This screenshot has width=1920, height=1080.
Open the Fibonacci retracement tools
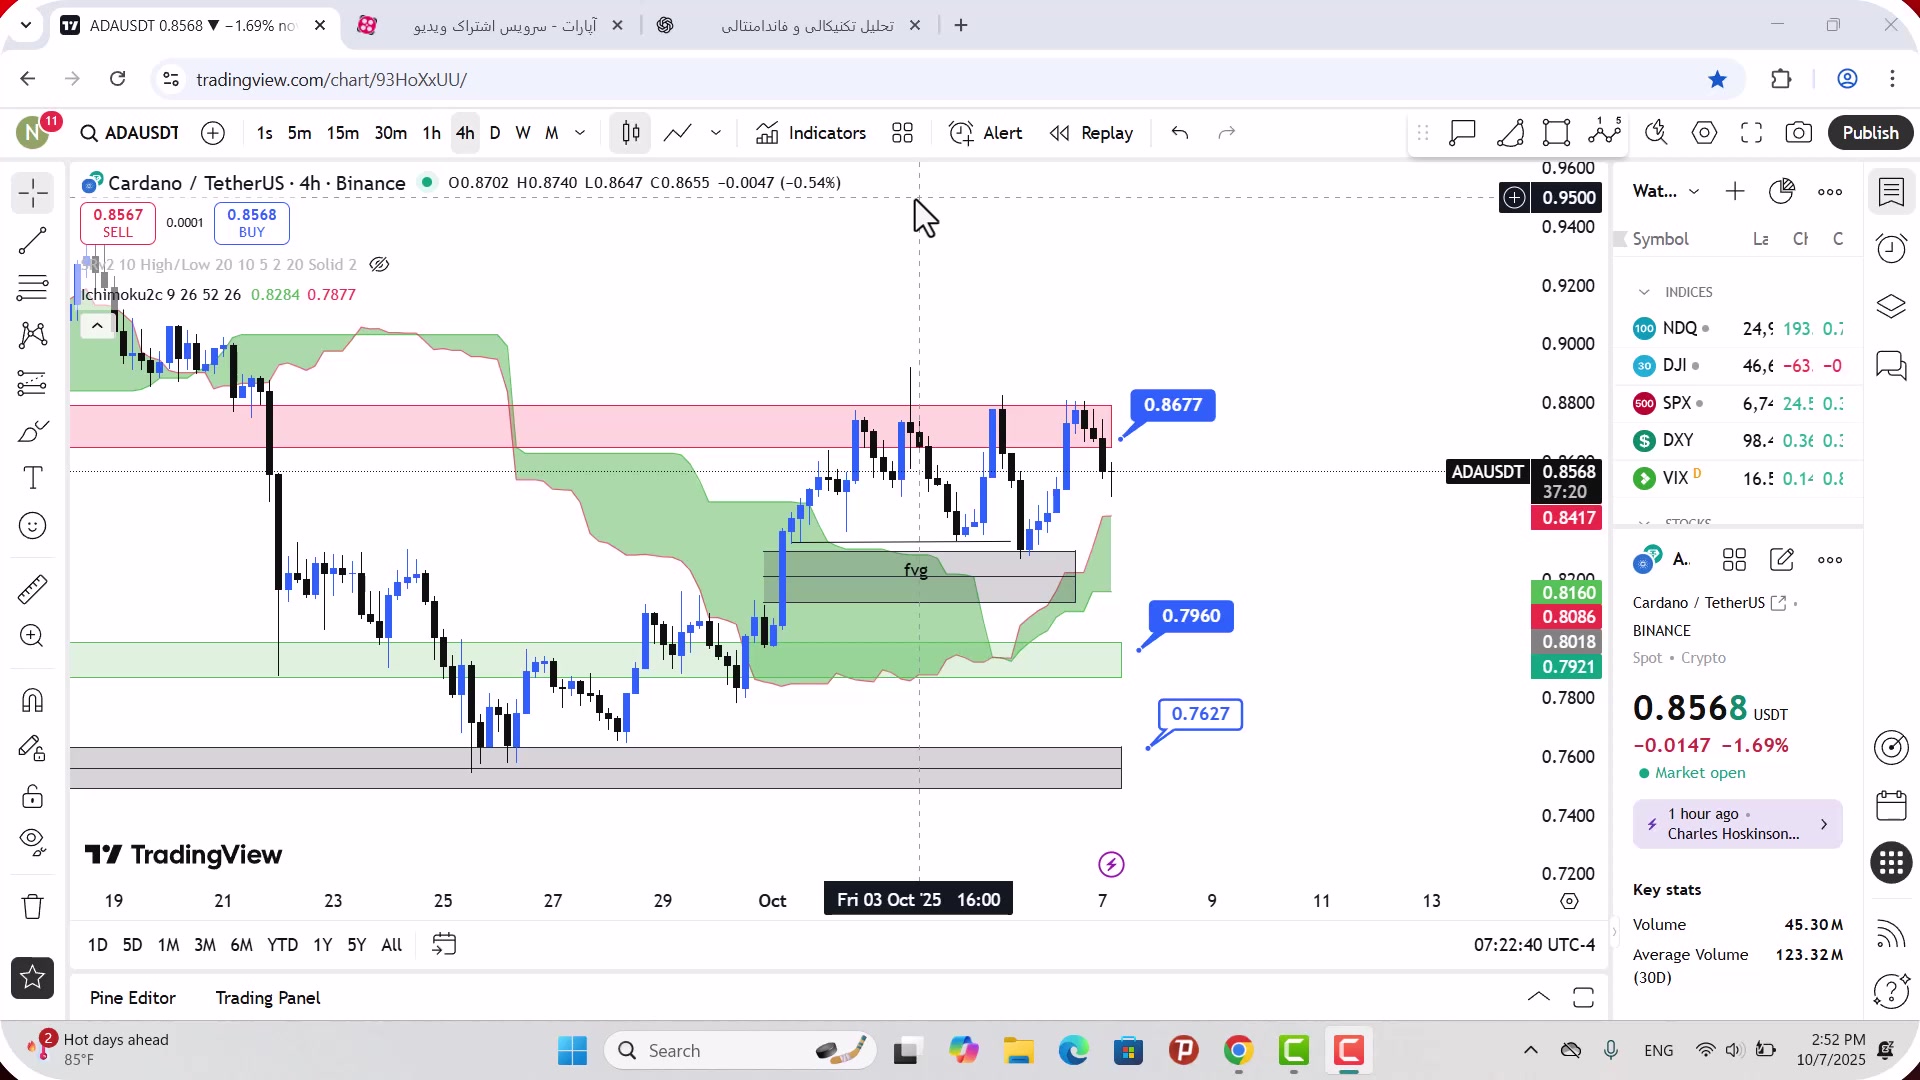(33, 288)
